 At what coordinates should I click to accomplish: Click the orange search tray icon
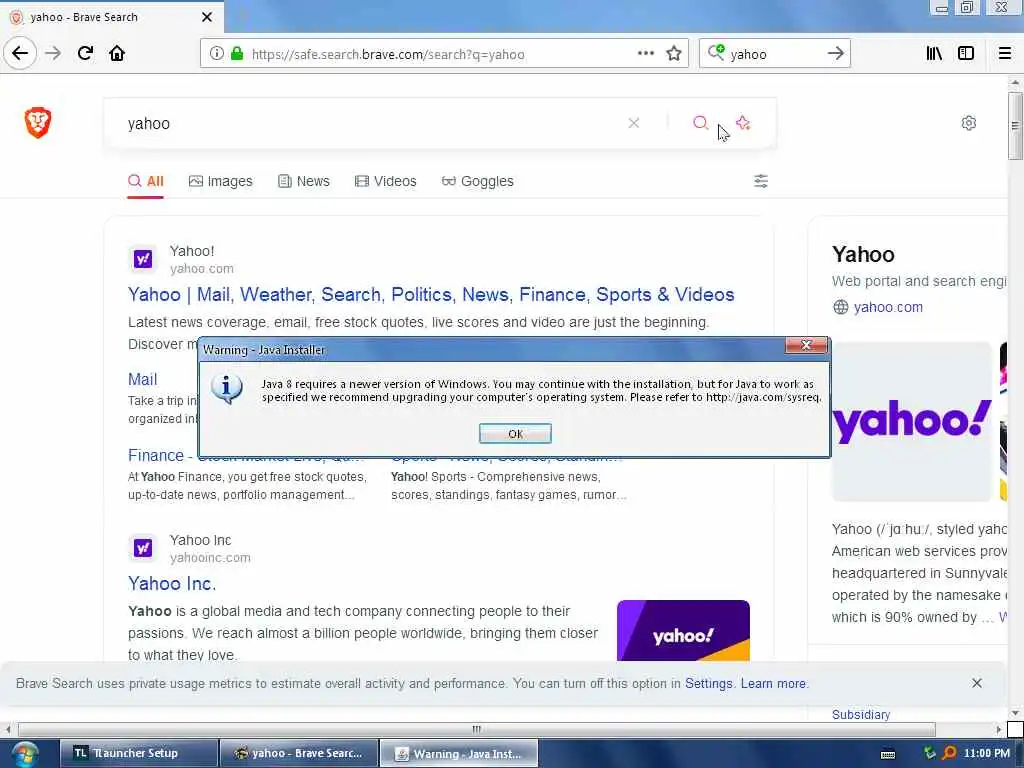pyautogui.click(x=949, y=753)
